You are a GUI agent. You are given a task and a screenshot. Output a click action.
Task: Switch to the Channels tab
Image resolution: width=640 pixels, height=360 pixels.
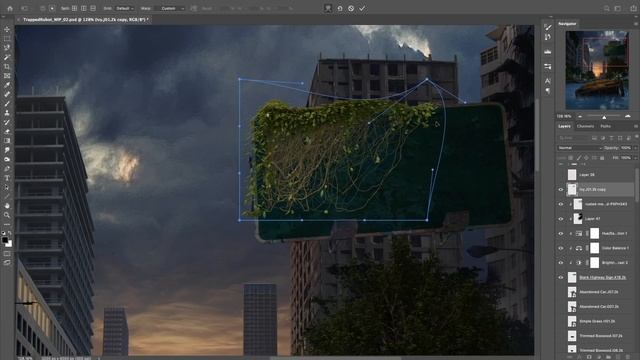[585, 127]
